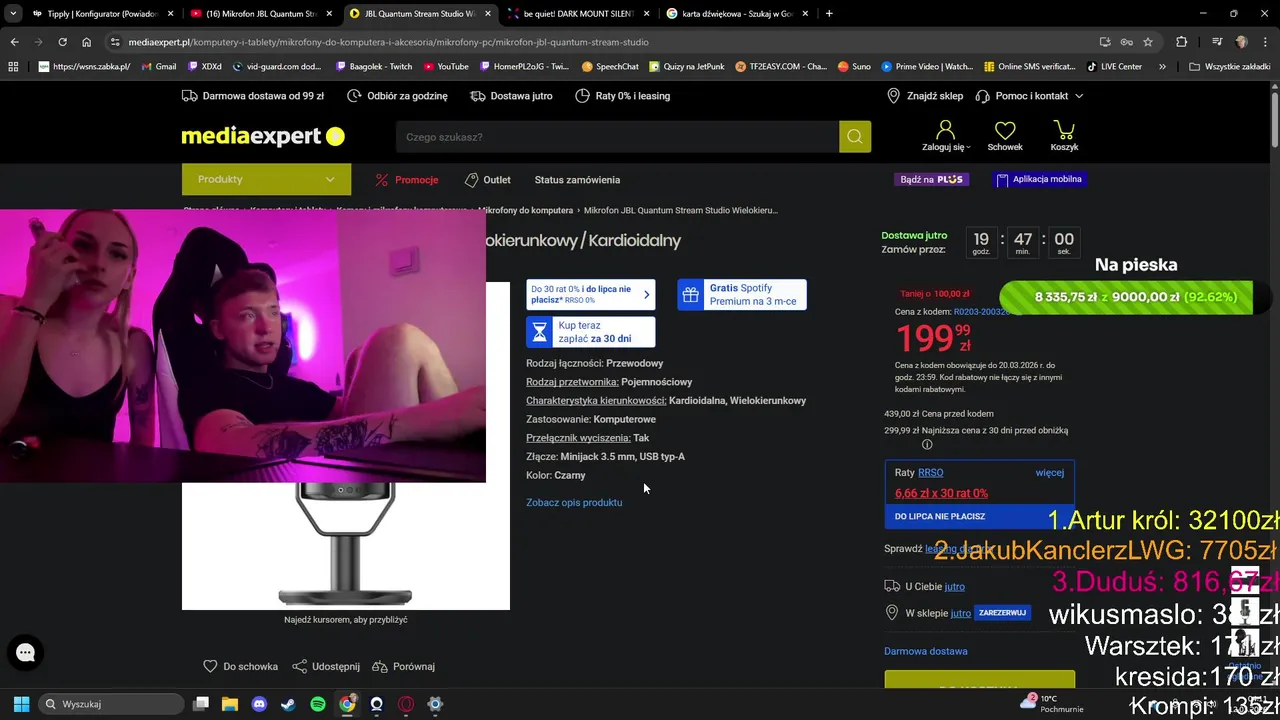Screen dimensions: 1280x720
Task: Bookmark this page with star icon
Action: [1148, 42]
